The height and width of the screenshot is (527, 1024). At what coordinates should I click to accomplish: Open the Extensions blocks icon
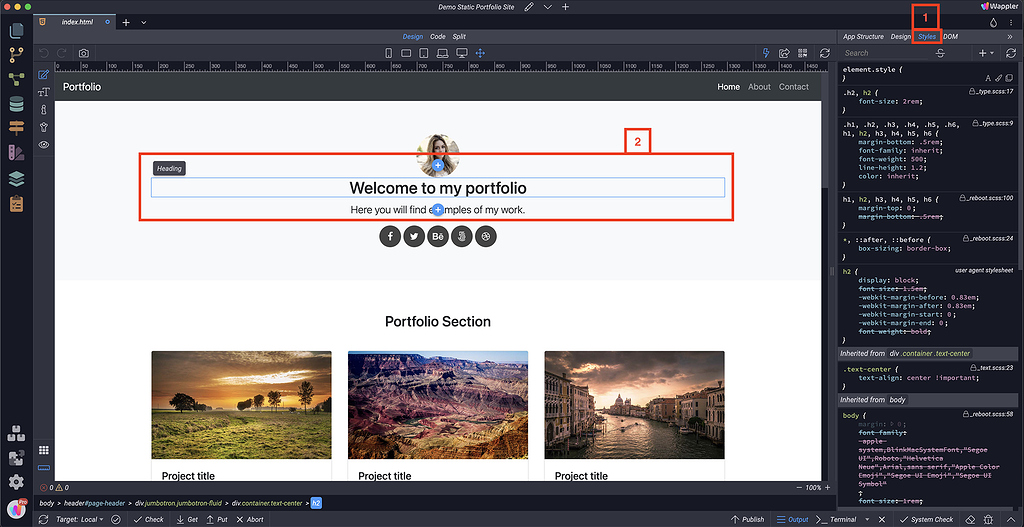16,433
